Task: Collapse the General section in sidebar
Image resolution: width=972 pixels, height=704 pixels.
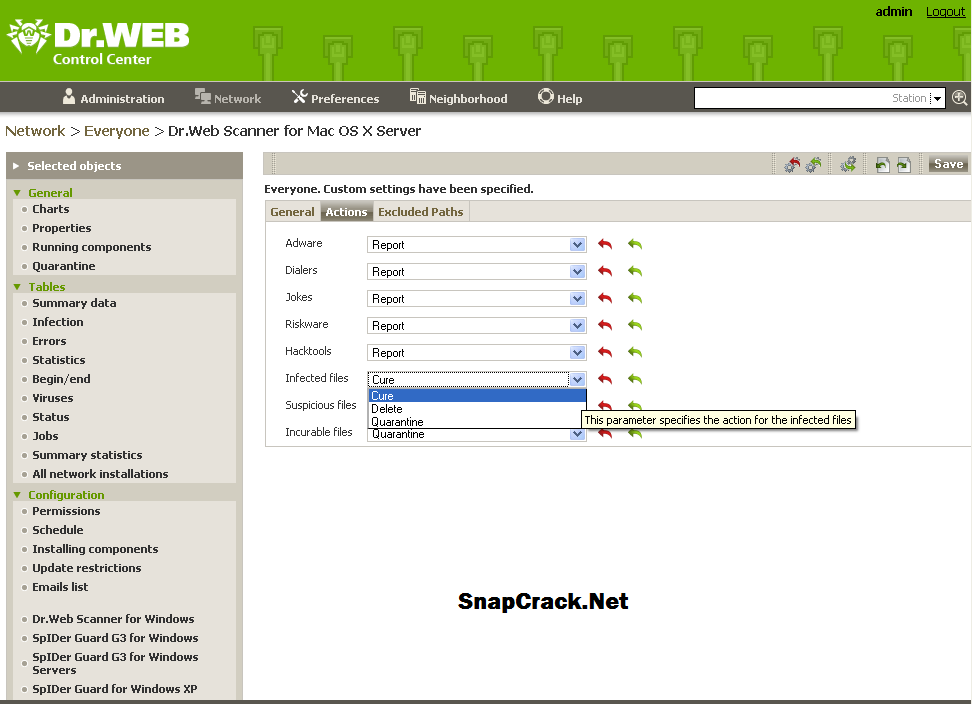Action: (17, 193)
